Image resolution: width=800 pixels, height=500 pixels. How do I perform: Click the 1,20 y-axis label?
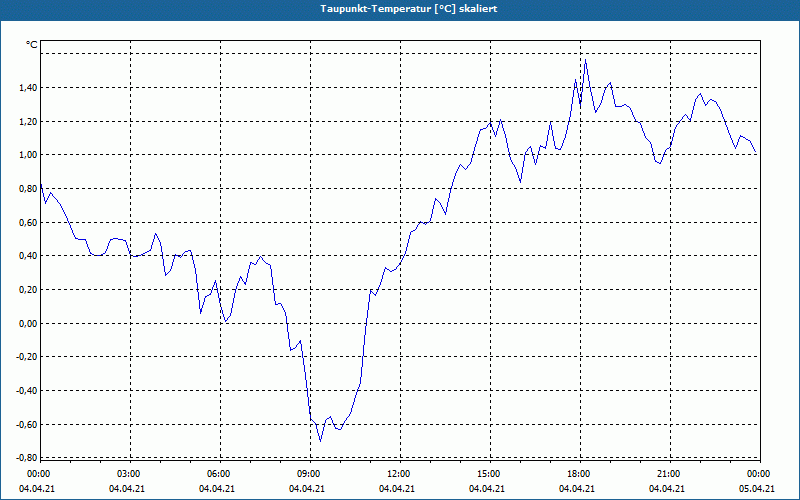pos(29,121)
